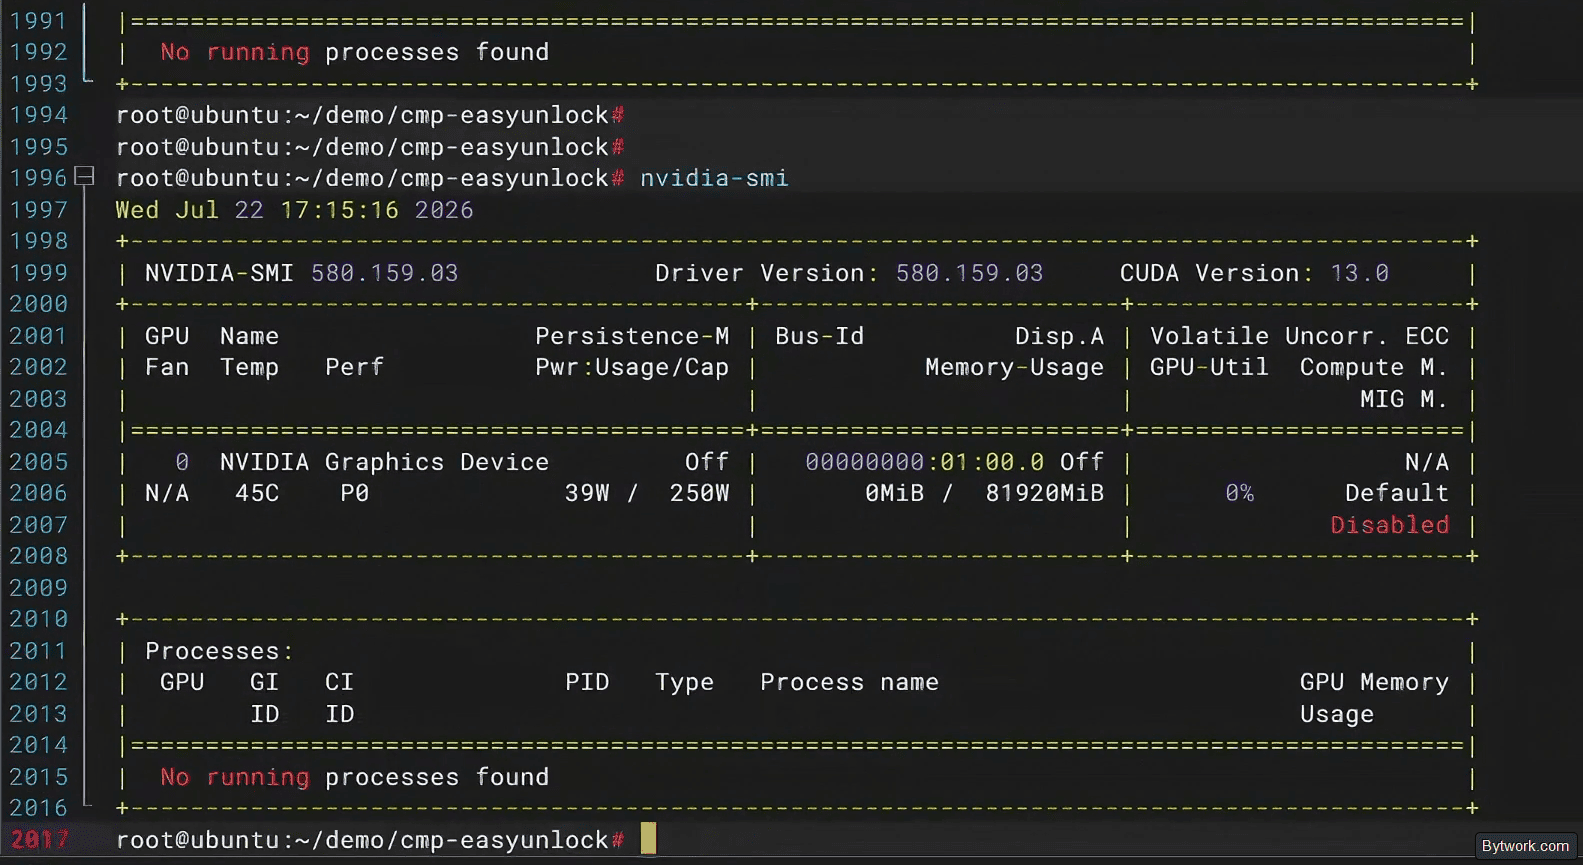1583x865 pixels.
Task: Click the shell prompt on line 1995
Action: click(x=370, y=147)
